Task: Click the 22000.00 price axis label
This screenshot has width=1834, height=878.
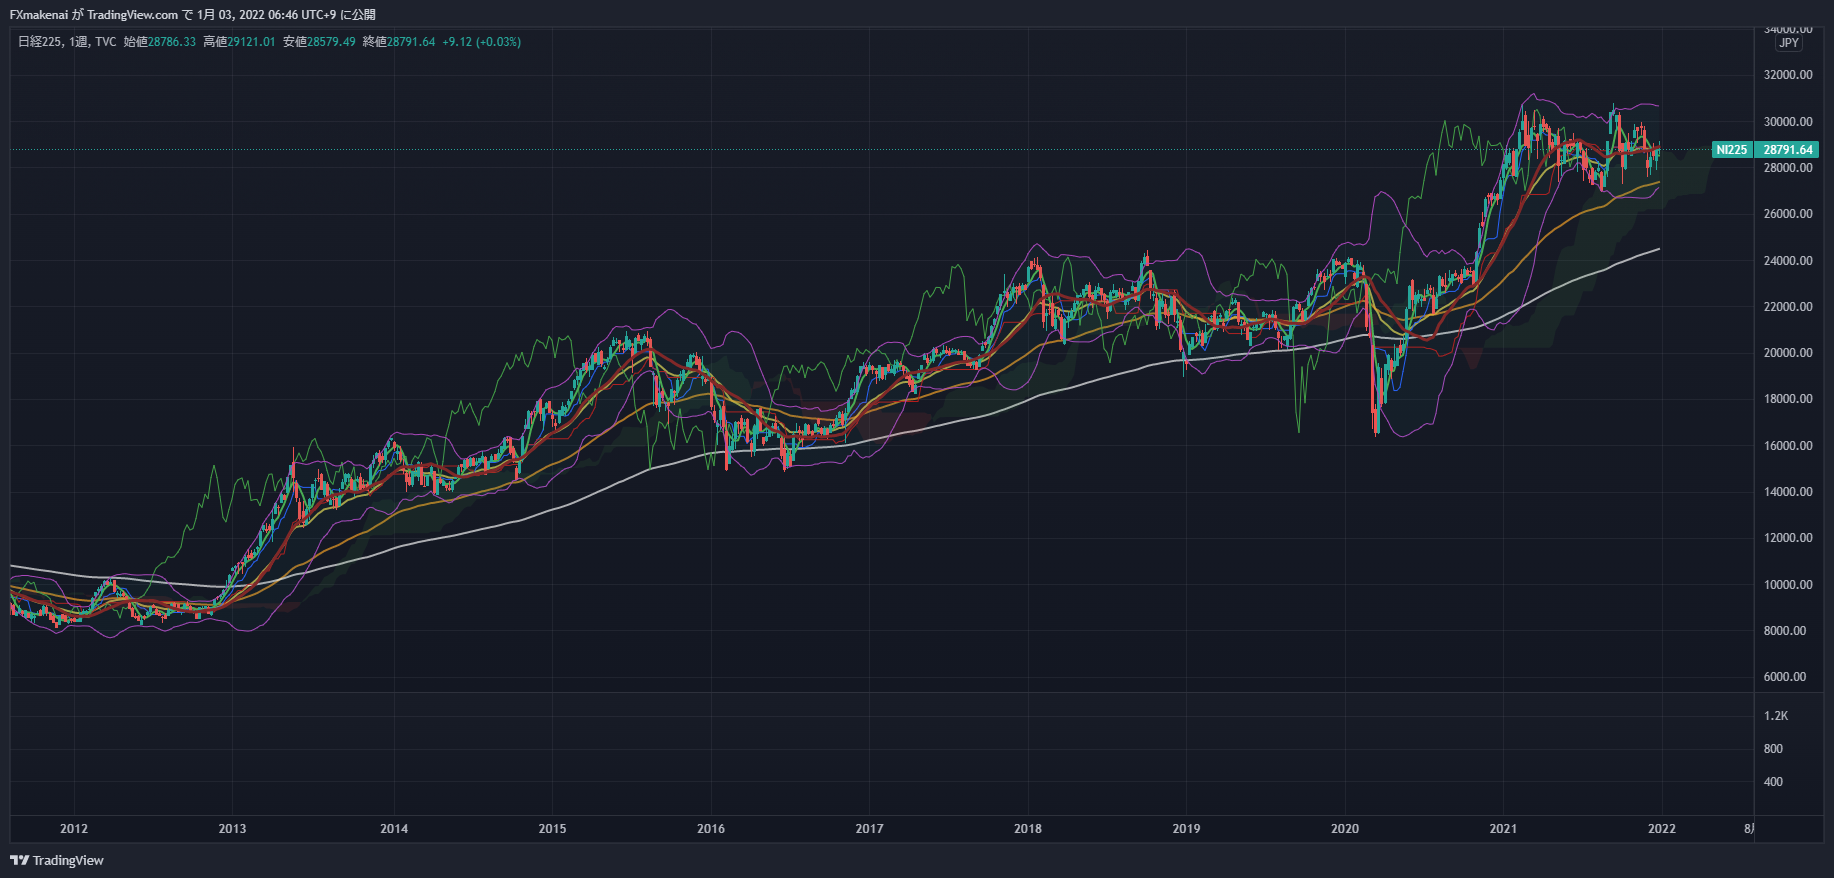Action: tap(1788, 307)
